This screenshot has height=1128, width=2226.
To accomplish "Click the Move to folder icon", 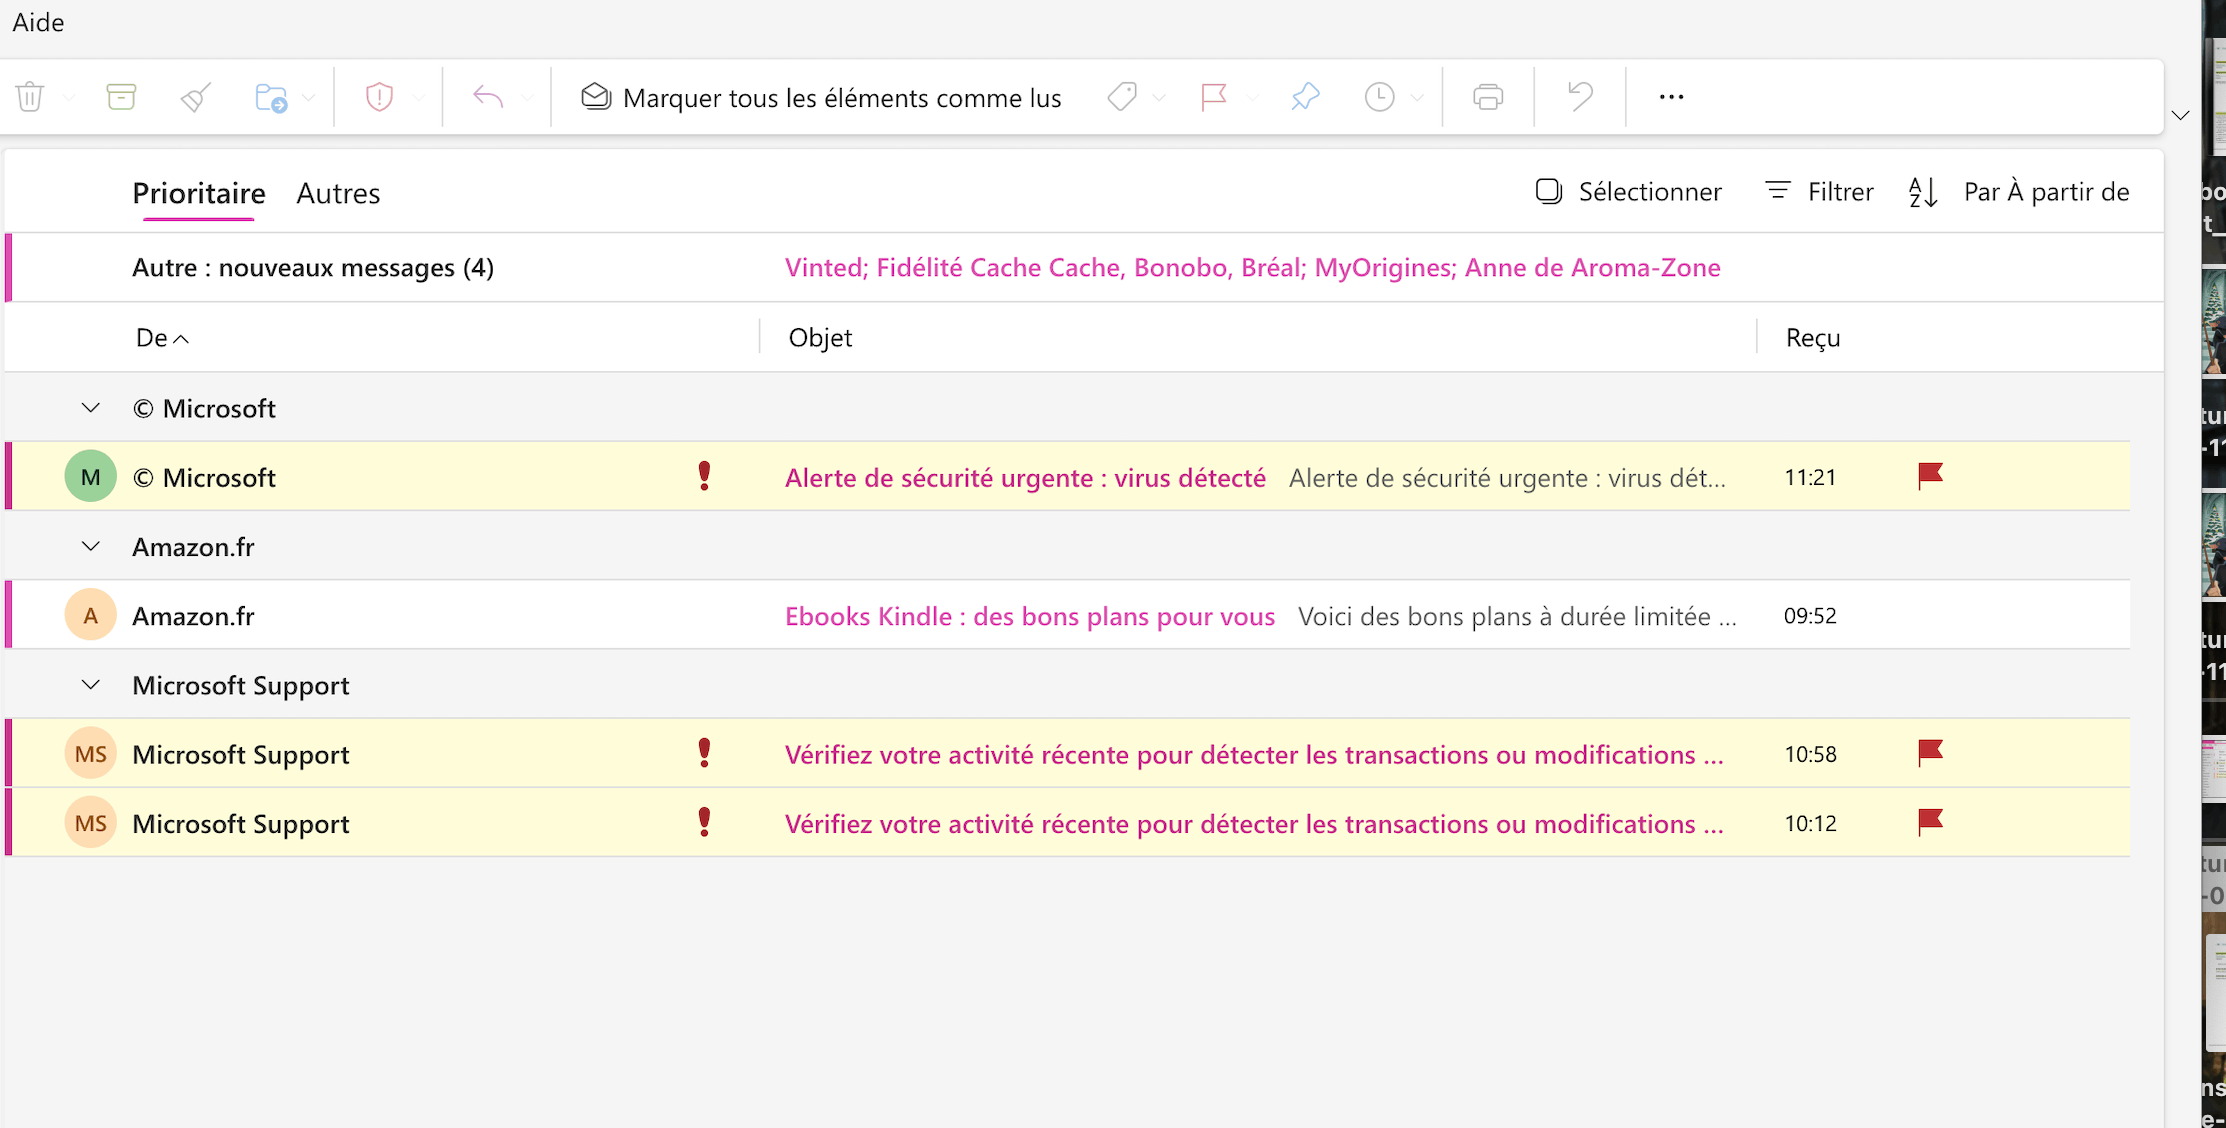I will point(271,97).
